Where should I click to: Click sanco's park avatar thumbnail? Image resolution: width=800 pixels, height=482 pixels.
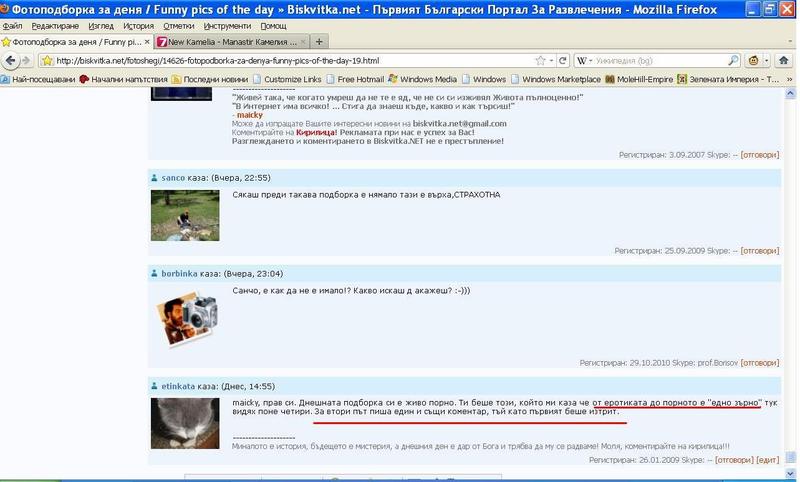click(x=185, y=215)
